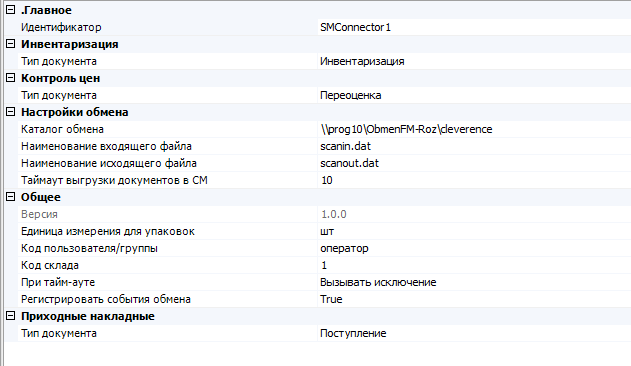Collapse the Инвентаризация category
This screenshot has height=366, width=631.
pos(10,43)
